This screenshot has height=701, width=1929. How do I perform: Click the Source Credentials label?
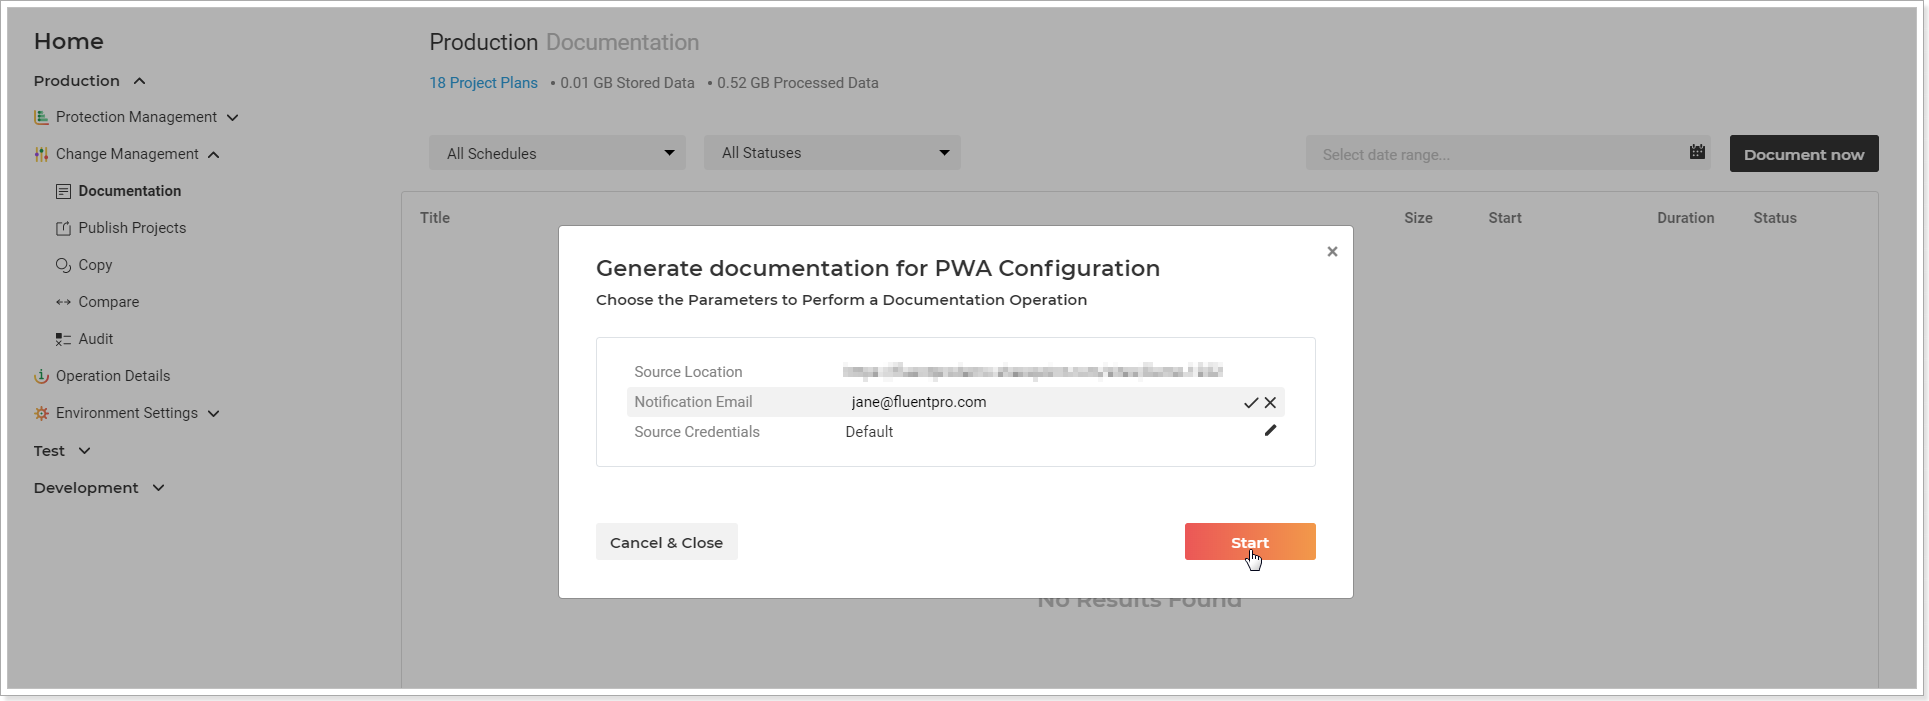click(697, 432)
